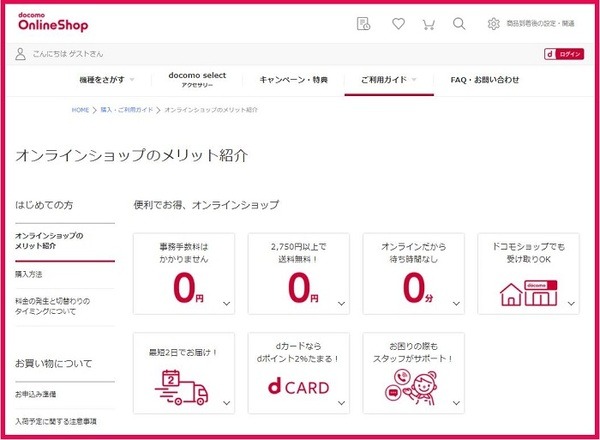Viewport: 600px width, 440px height.
Task: Click the お買い物について sidebar heading
Action: coord(54,363)
